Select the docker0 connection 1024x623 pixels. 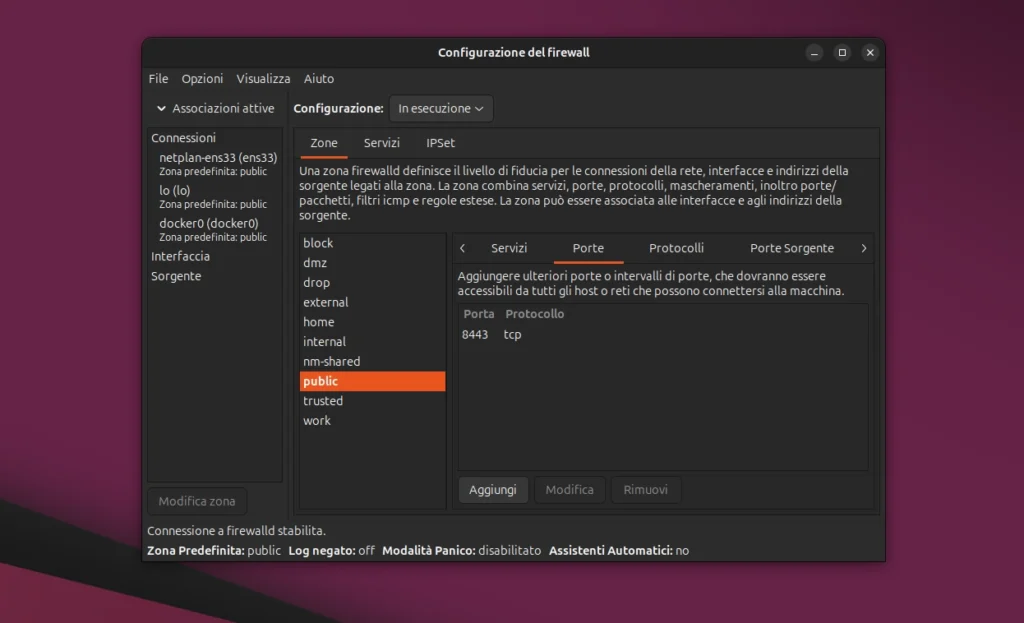coord(204,224)
